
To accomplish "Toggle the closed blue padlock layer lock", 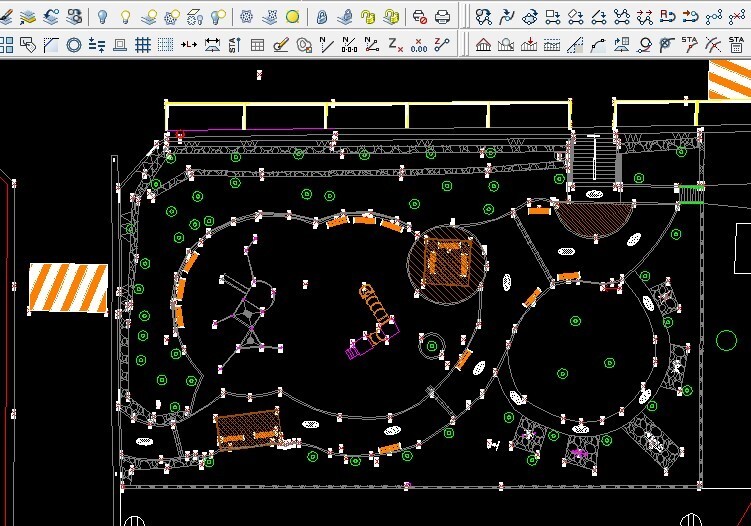I will click(321, 17).
